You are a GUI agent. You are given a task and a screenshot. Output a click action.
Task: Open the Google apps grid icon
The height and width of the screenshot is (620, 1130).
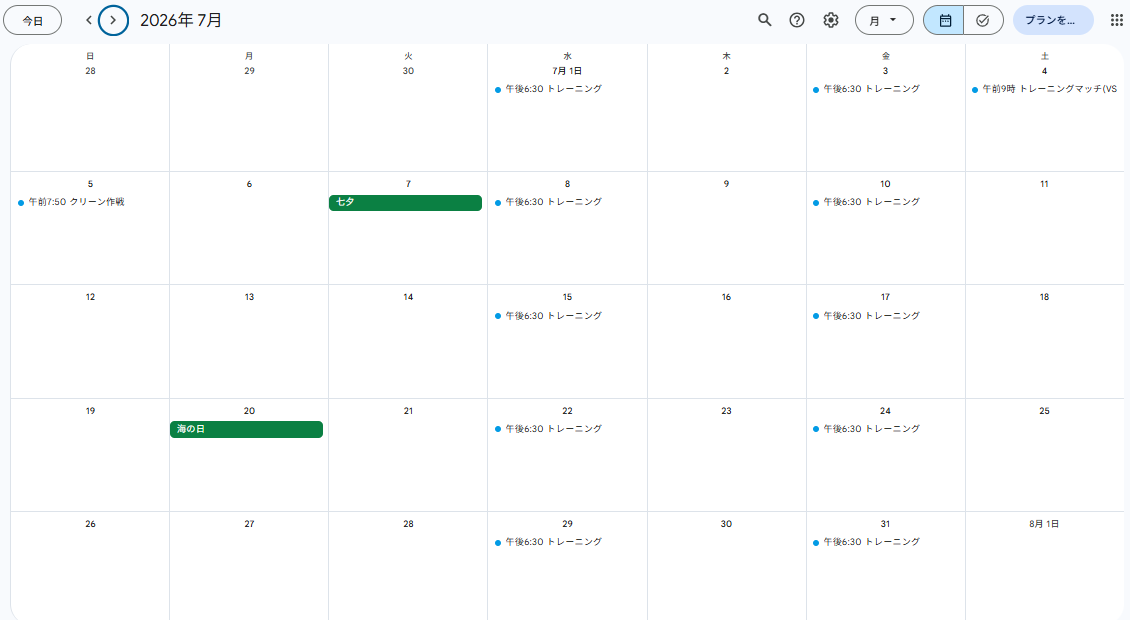[1116, 20]
